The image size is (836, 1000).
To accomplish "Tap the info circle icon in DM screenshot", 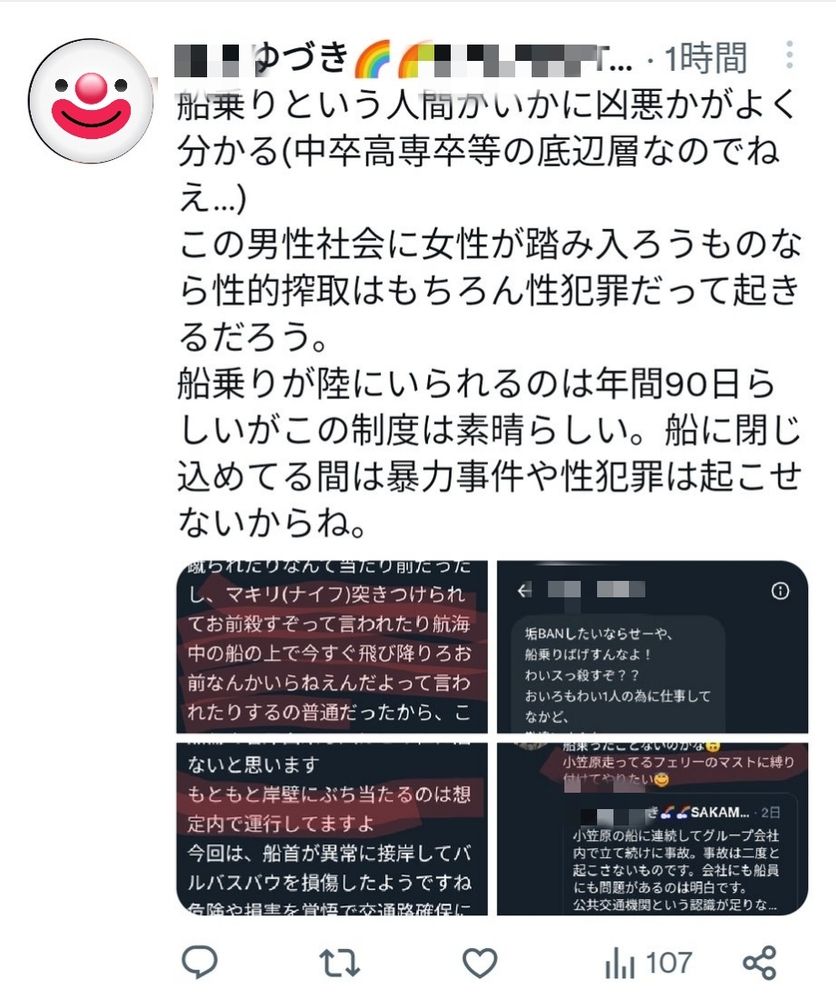I will (x=780, y=591).
